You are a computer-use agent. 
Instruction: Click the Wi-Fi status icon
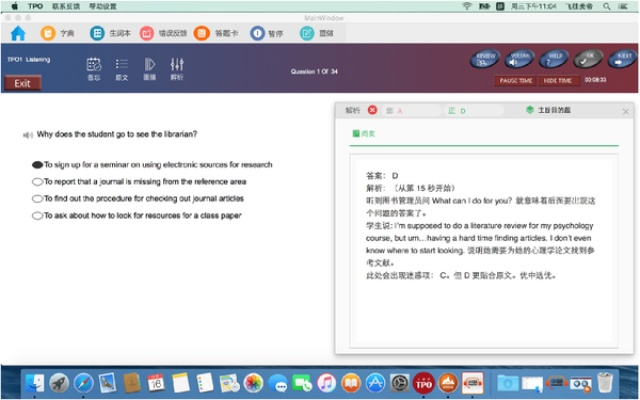[x=467, y=6]
